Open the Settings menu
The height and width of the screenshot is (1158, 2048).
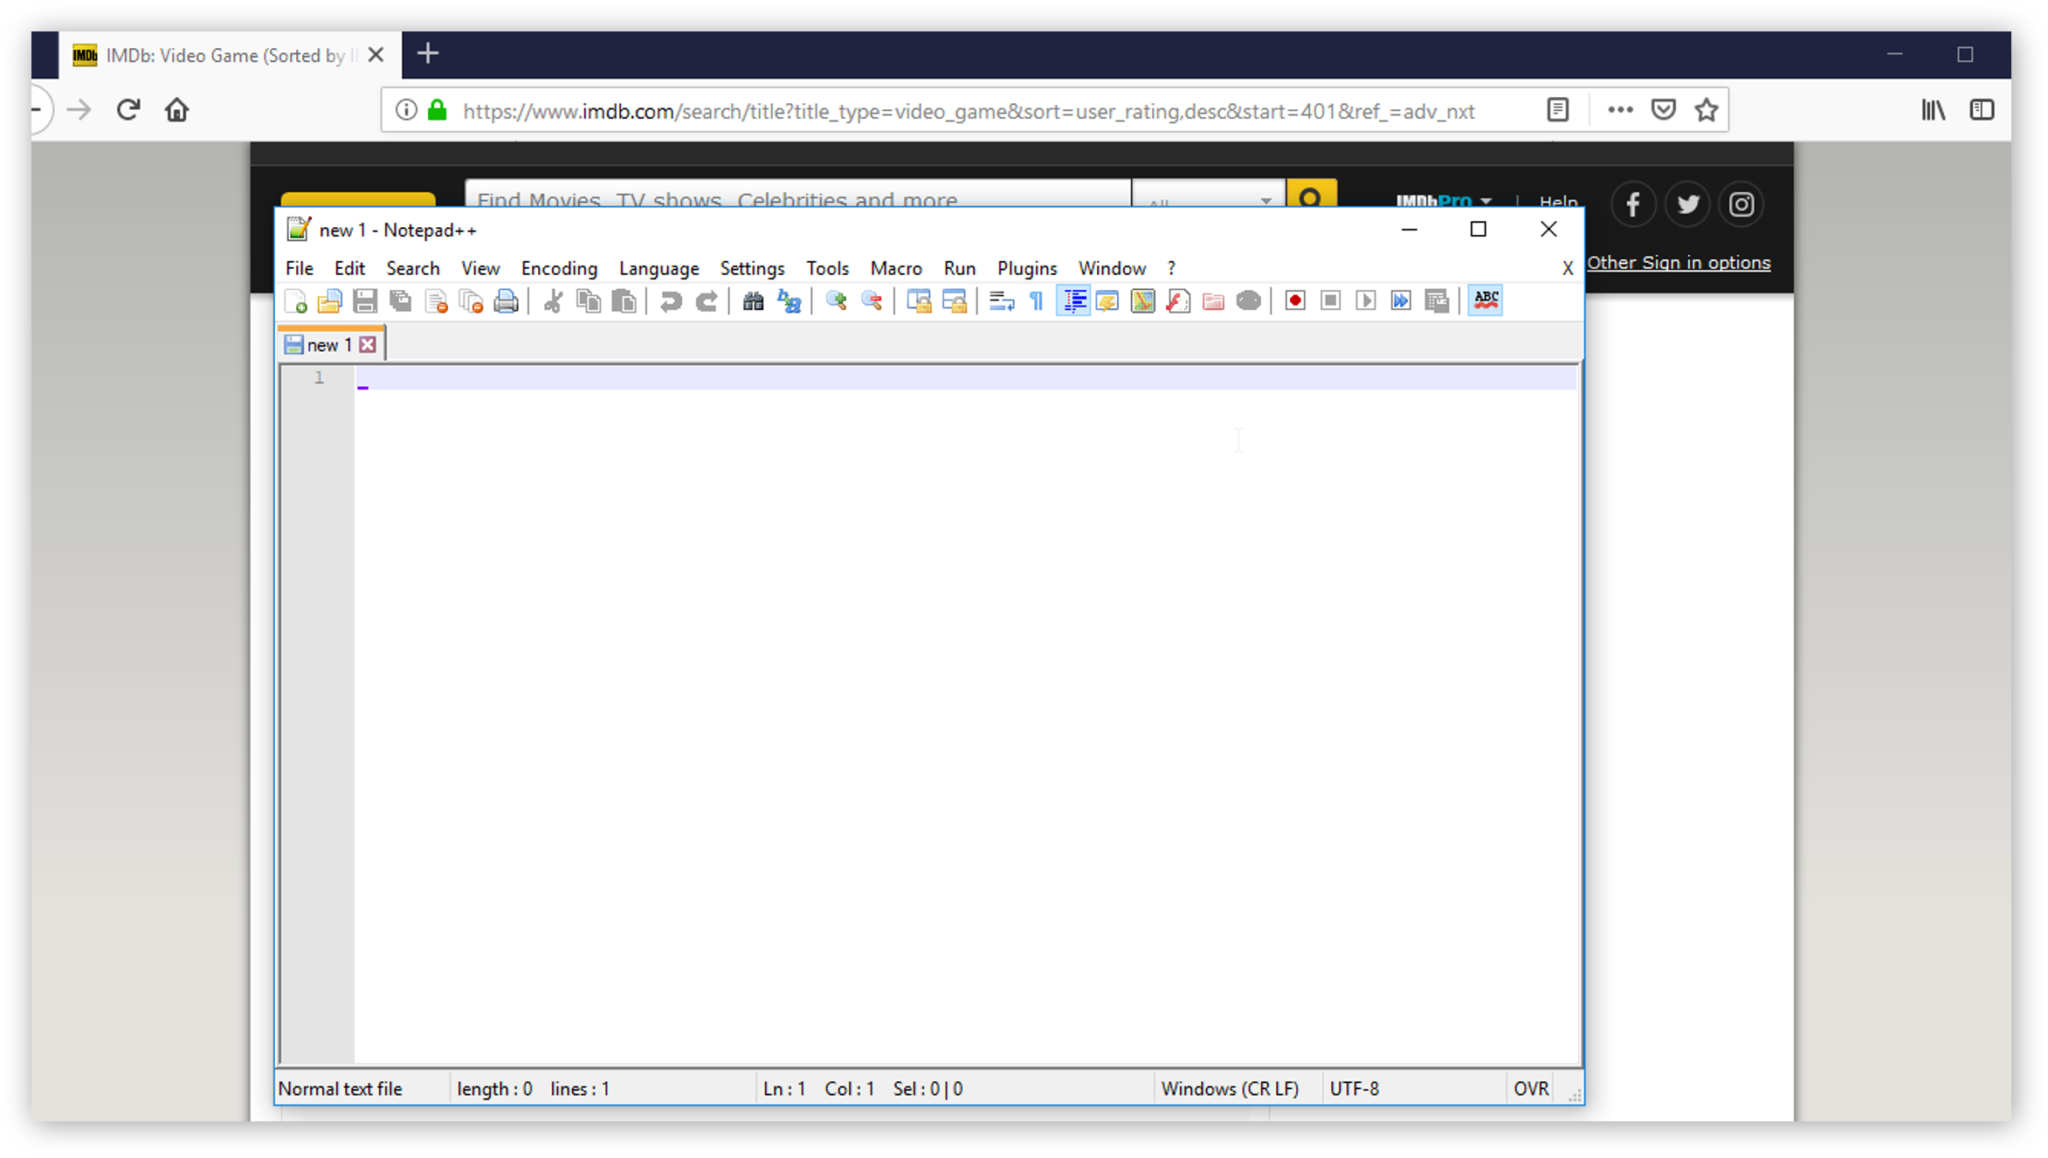click(x=752, y=268)
